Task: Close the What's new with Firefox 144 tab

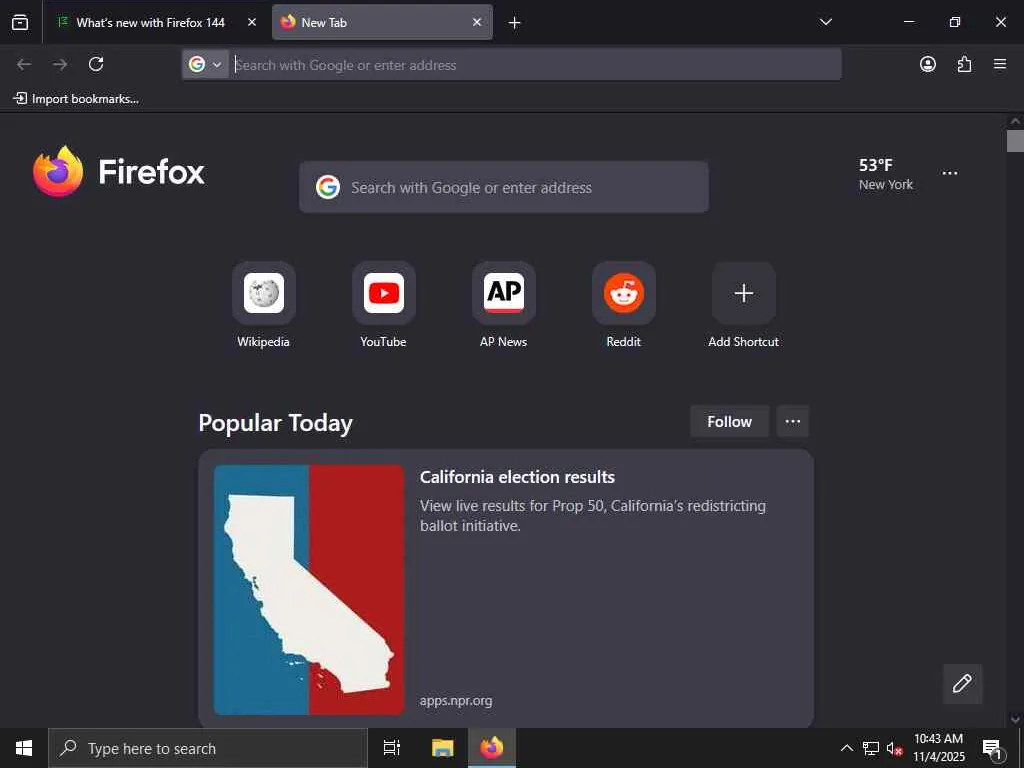Action: click(251, 22)
